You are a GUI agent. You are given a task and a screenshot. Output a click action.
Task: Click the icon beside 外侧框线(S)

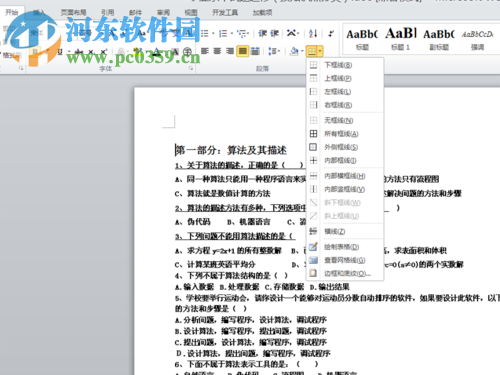tap(313, 147)
